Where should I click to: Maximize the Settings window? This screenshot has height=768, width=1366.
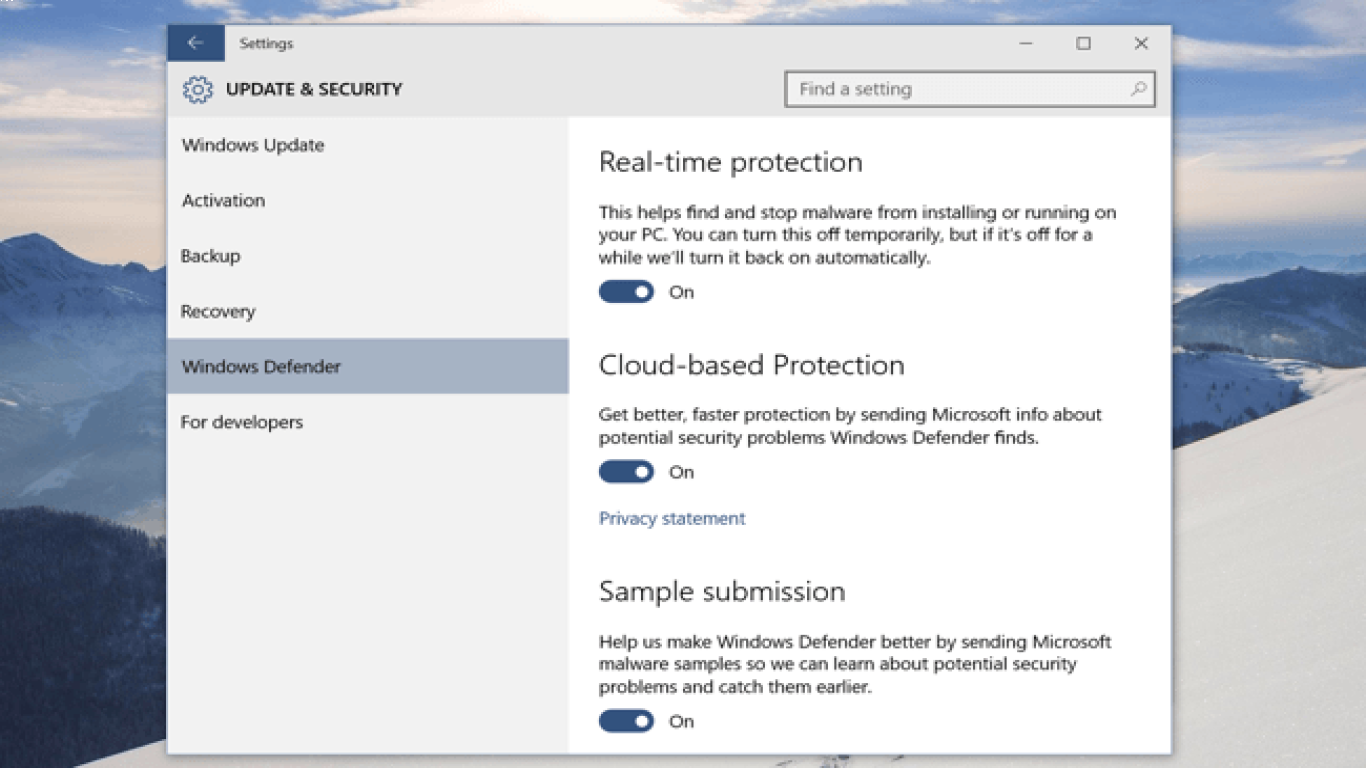coord(1083,43)
